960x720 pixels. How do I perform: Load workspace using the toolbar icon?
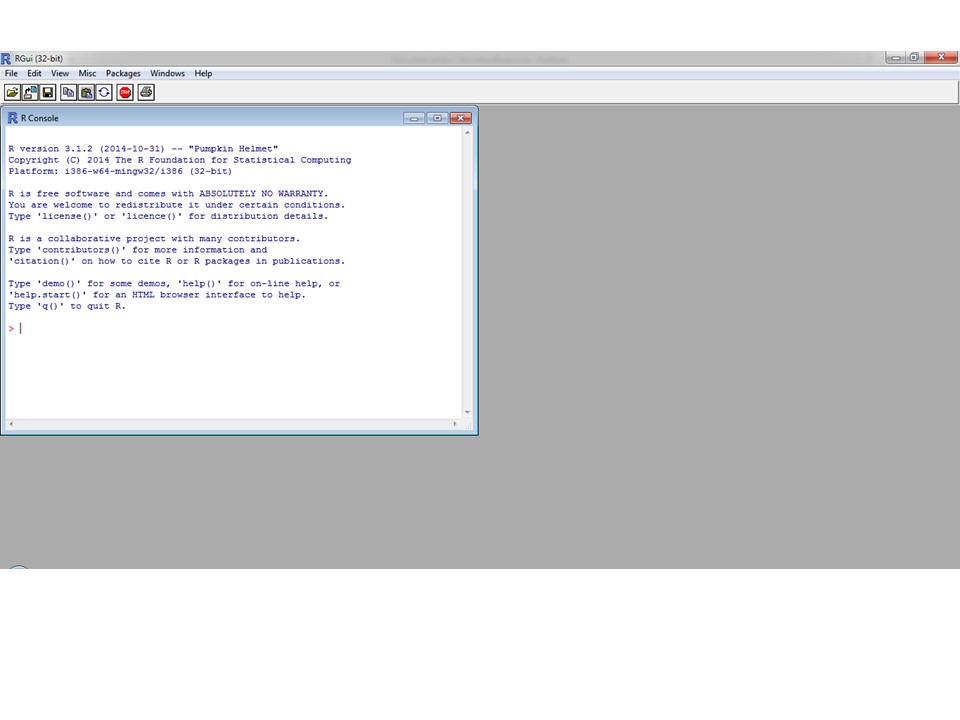click(29, 92)
